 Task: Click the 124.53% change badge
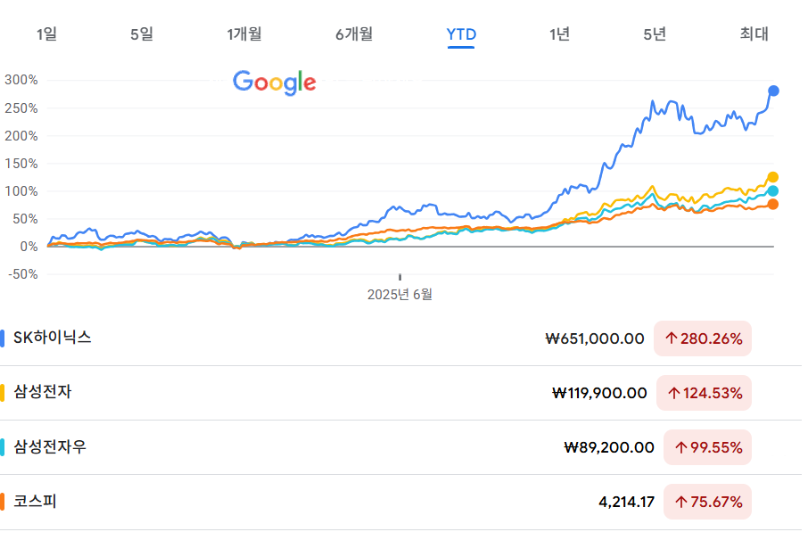click(705, 393)
